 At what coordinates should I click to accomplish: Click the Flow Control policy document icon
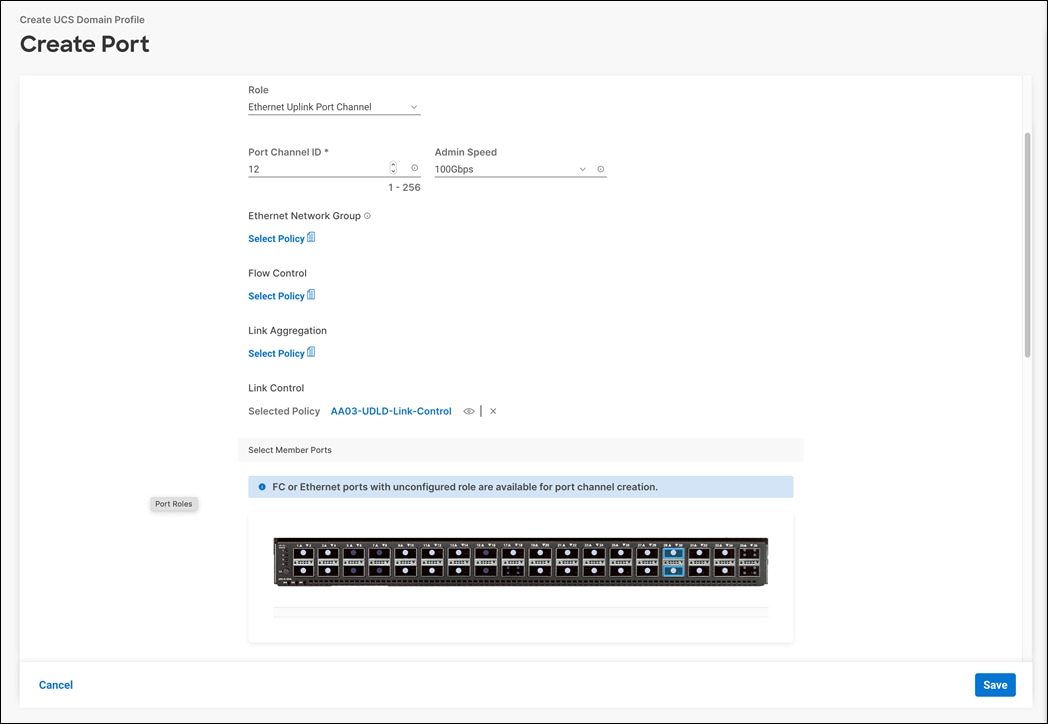(x=310, y=295)
